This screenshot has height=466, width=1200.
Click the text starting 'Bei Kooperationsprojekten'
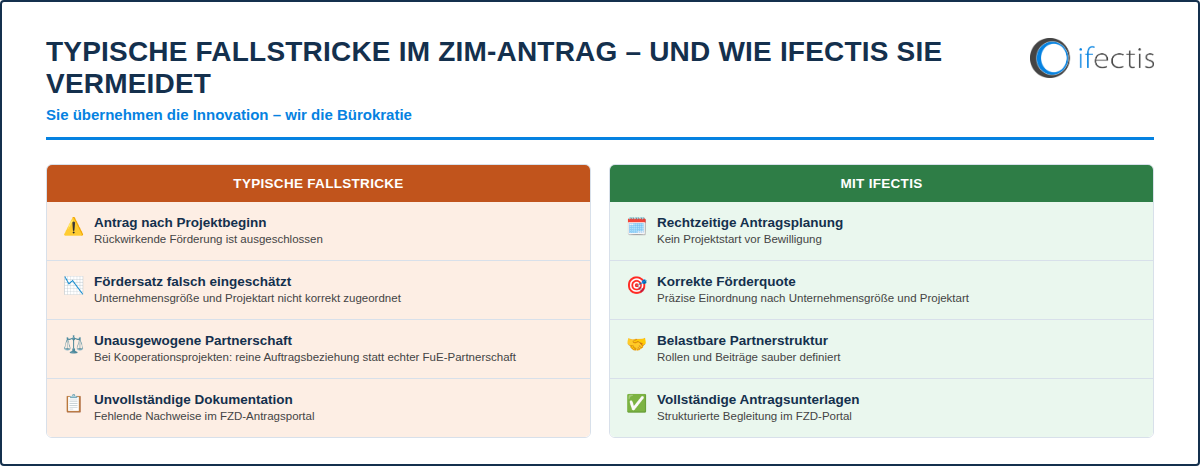pos(305,357)
